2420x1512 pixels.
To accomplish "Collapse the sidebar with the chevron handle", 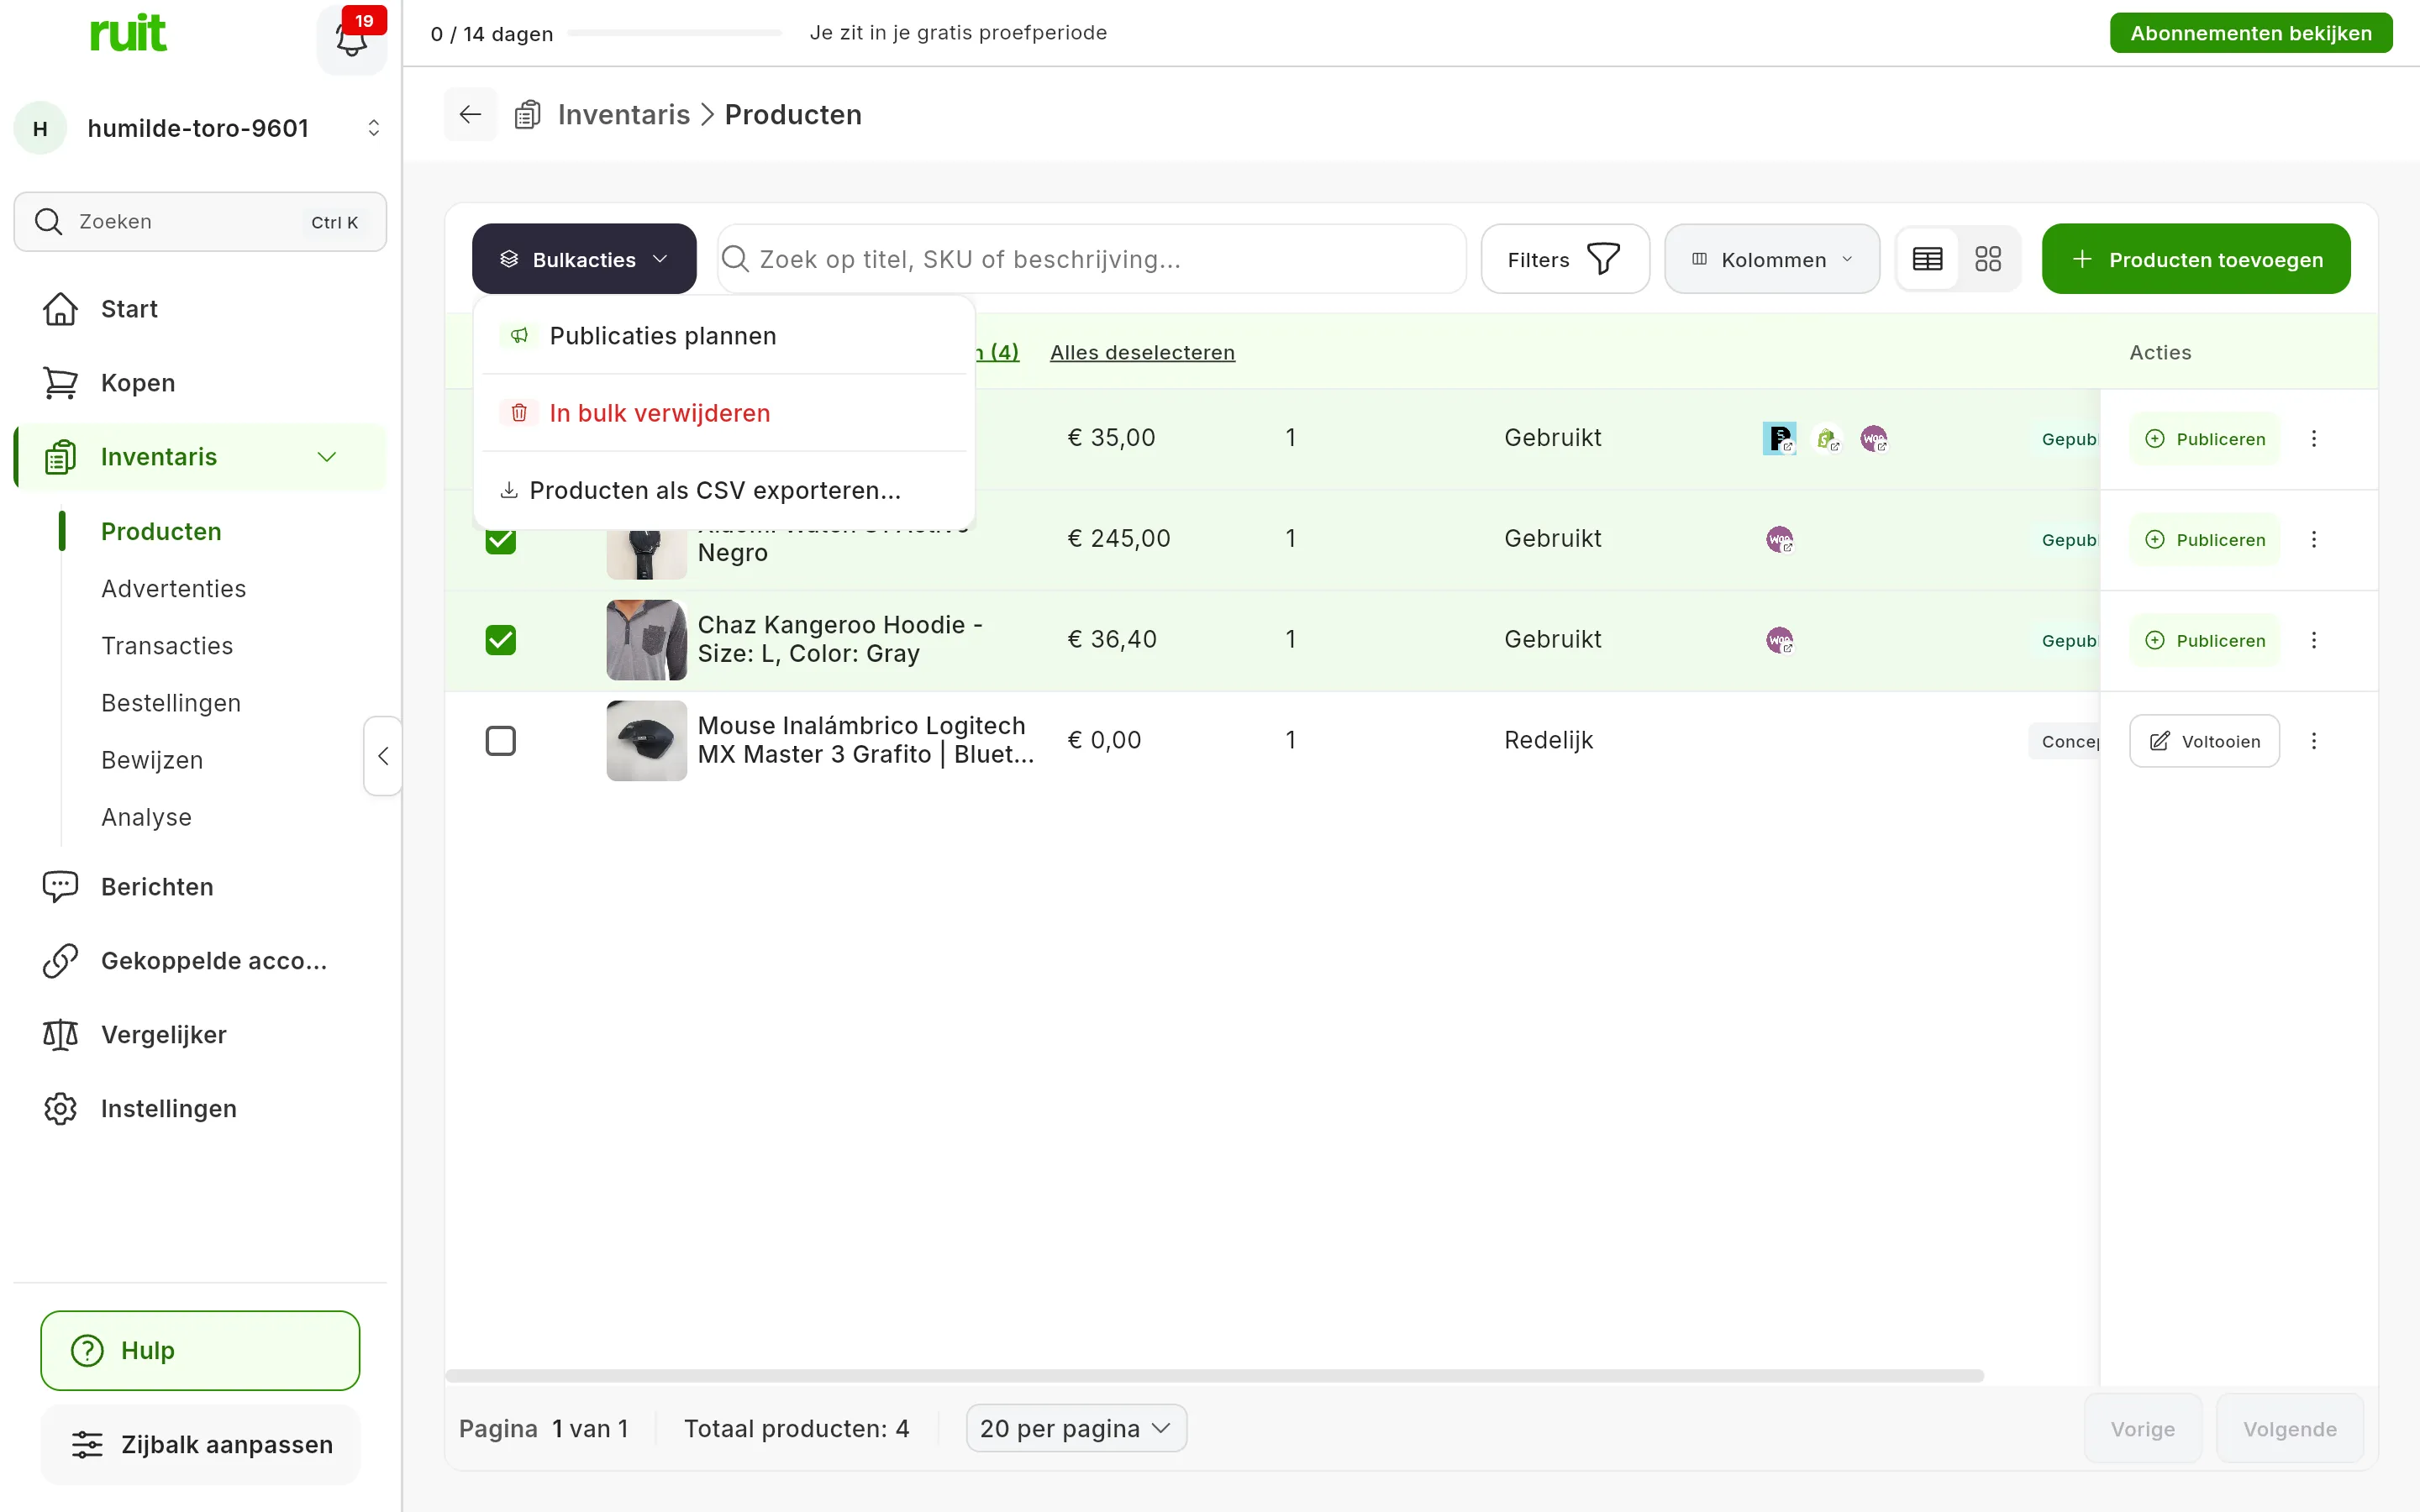I will pos(383,756).
